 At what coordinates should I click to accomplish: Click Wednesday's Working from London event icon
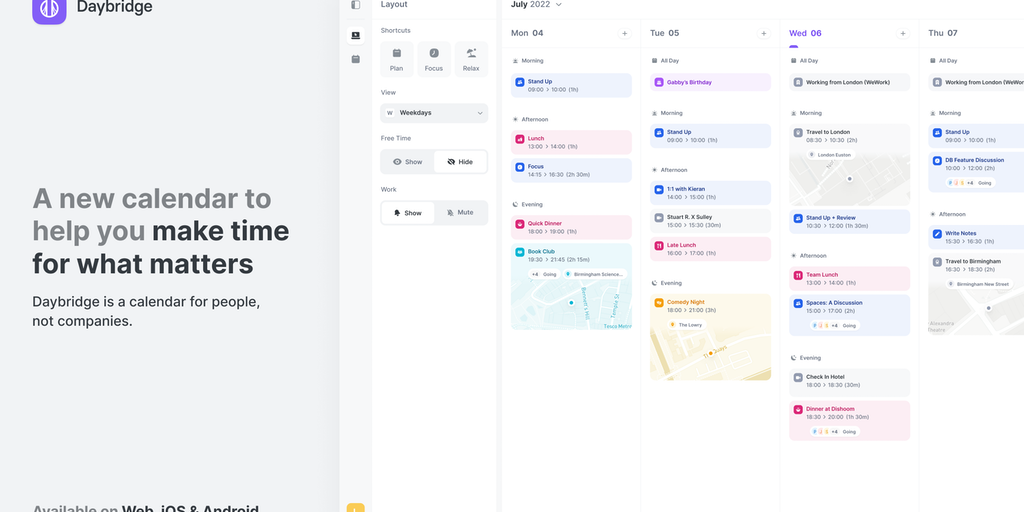[798, 82]
